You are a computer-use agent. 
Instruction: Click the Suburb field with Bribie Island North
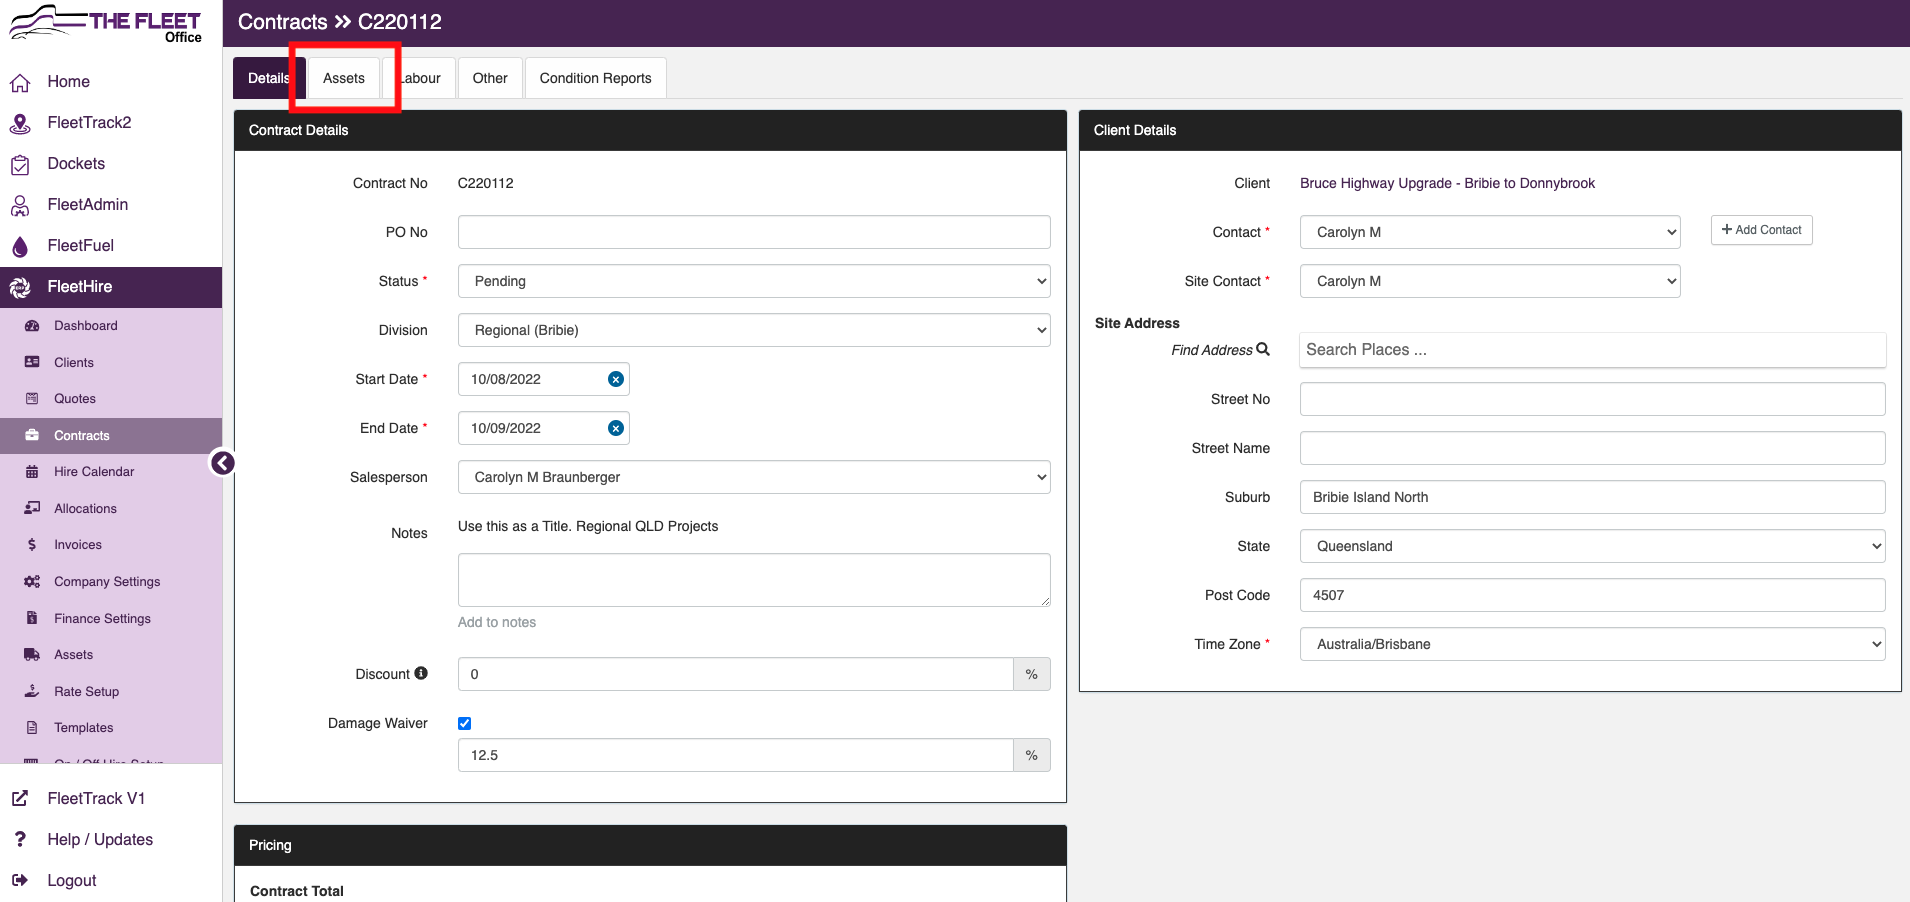pos(1593,497)
